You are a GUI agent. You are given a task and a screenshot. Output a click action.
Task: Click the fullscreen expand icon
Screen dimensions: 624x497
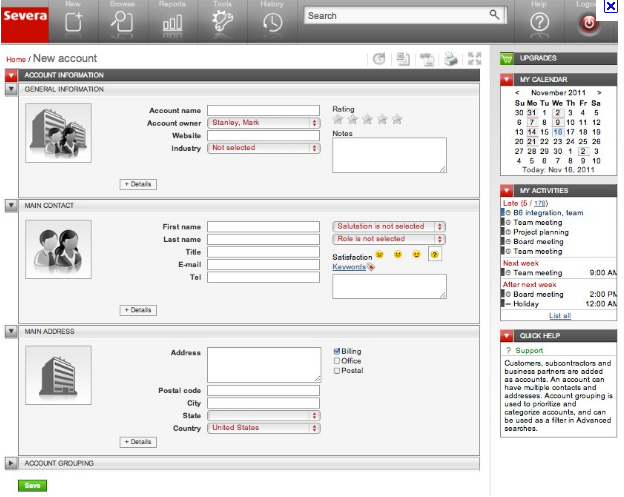(474, 58)
